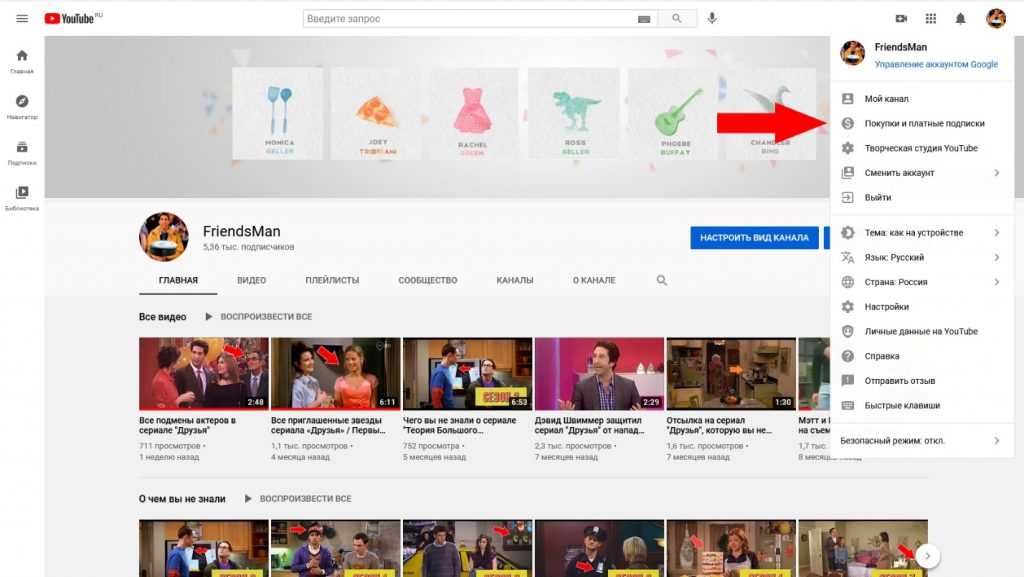Open the on-screen keyboard in search bar
Image resolution: width=1024 pixels, height=577 pixels.
pyautogui.click(x=644, y=19)
